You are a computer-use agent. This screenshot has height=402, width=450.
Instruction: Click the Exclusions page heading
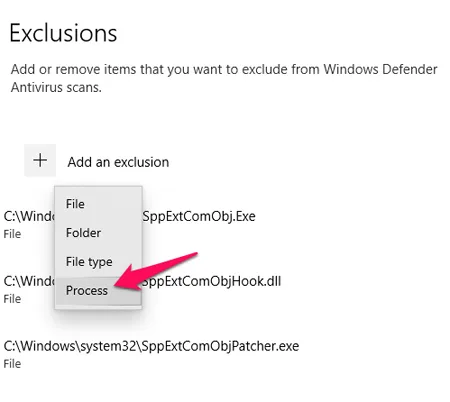click(63, 33)
